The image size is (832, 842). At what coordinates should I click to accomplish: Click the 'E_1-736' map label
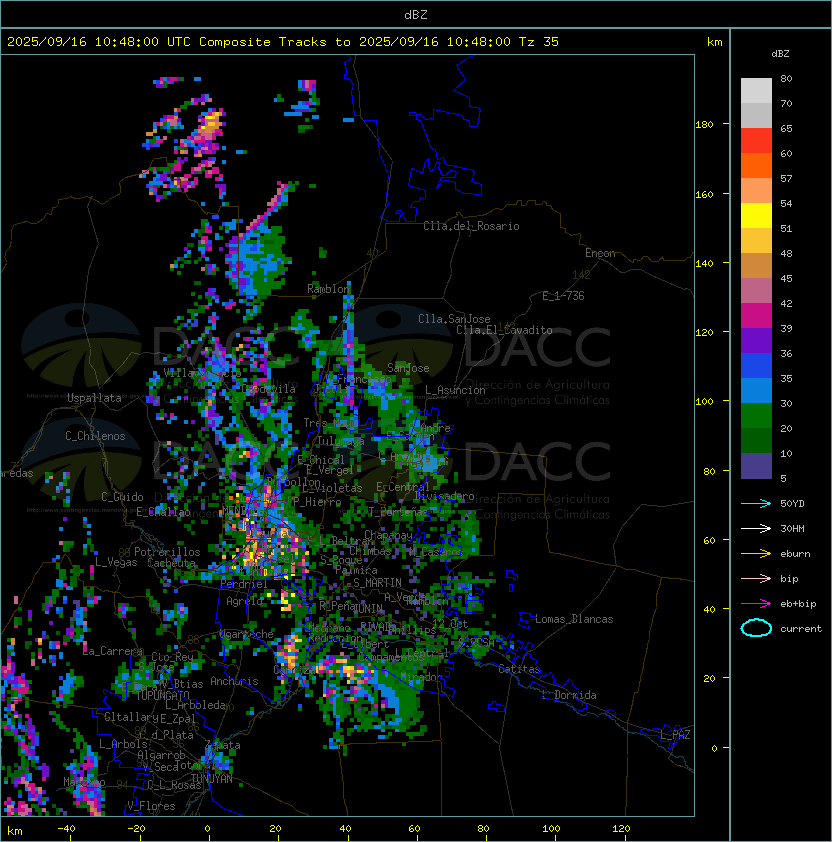(563, 296)
